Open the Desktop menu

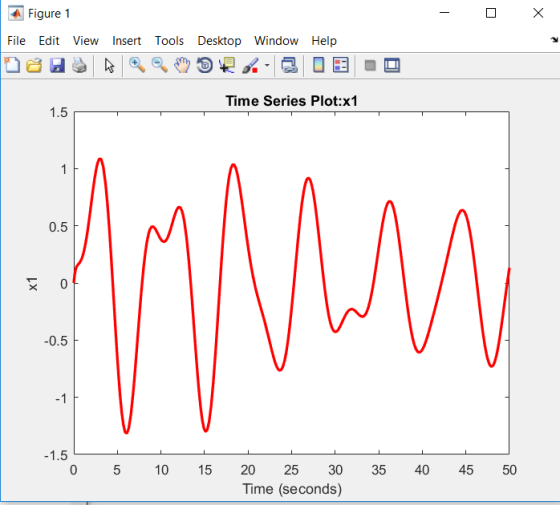point(219,41)
